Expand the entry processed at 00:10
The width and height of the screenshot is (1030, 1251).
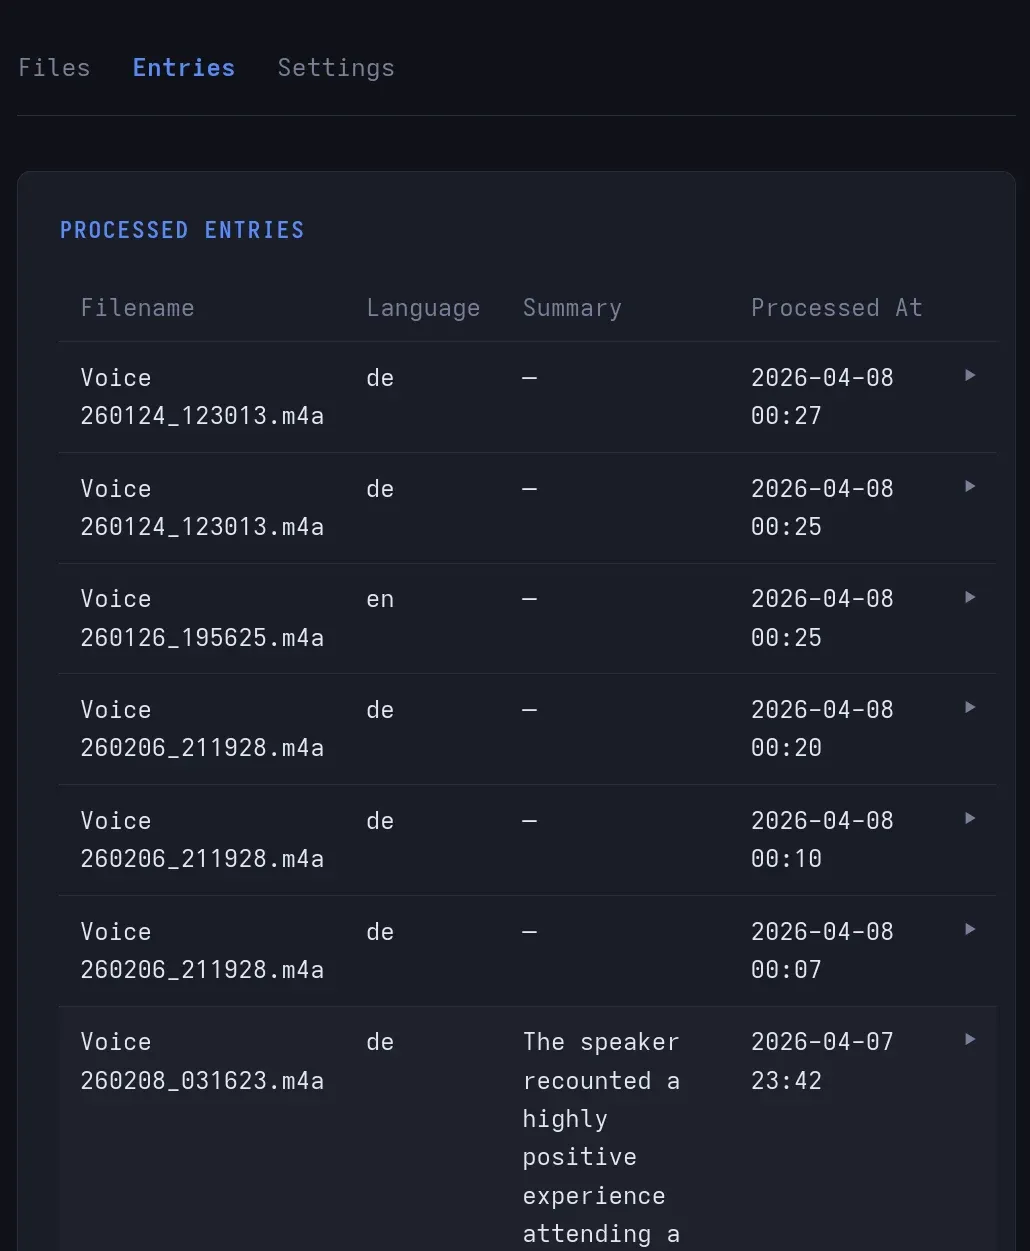click(970, 818)
